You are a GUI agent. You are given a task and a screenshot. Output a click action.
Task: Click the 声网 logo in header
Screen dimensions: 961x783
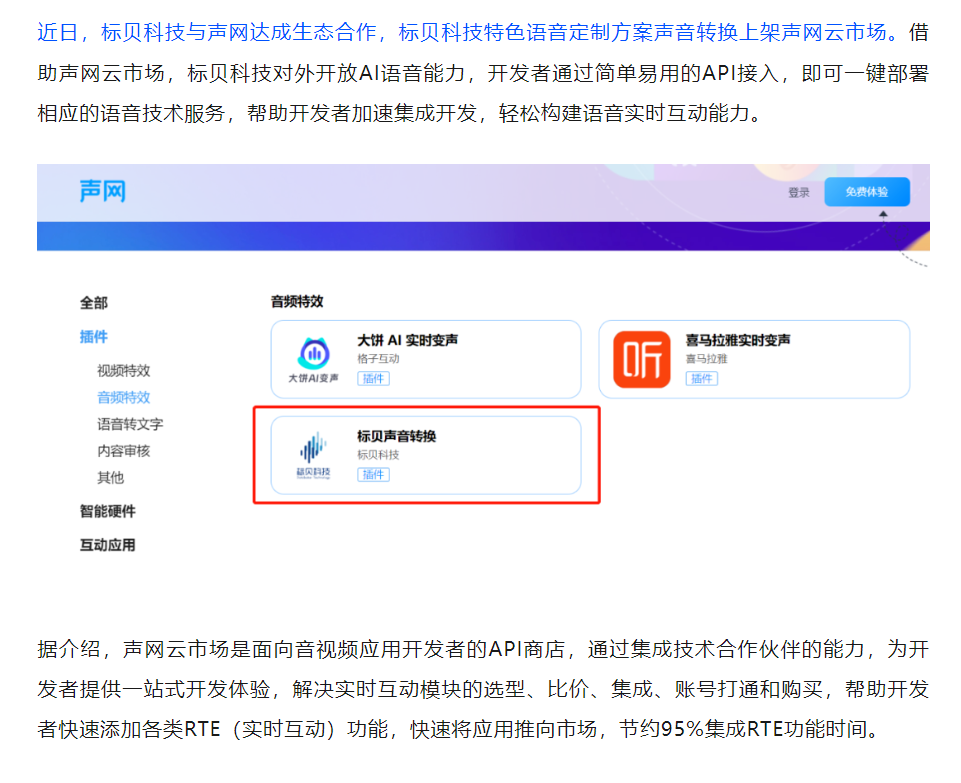pos(103,191)
